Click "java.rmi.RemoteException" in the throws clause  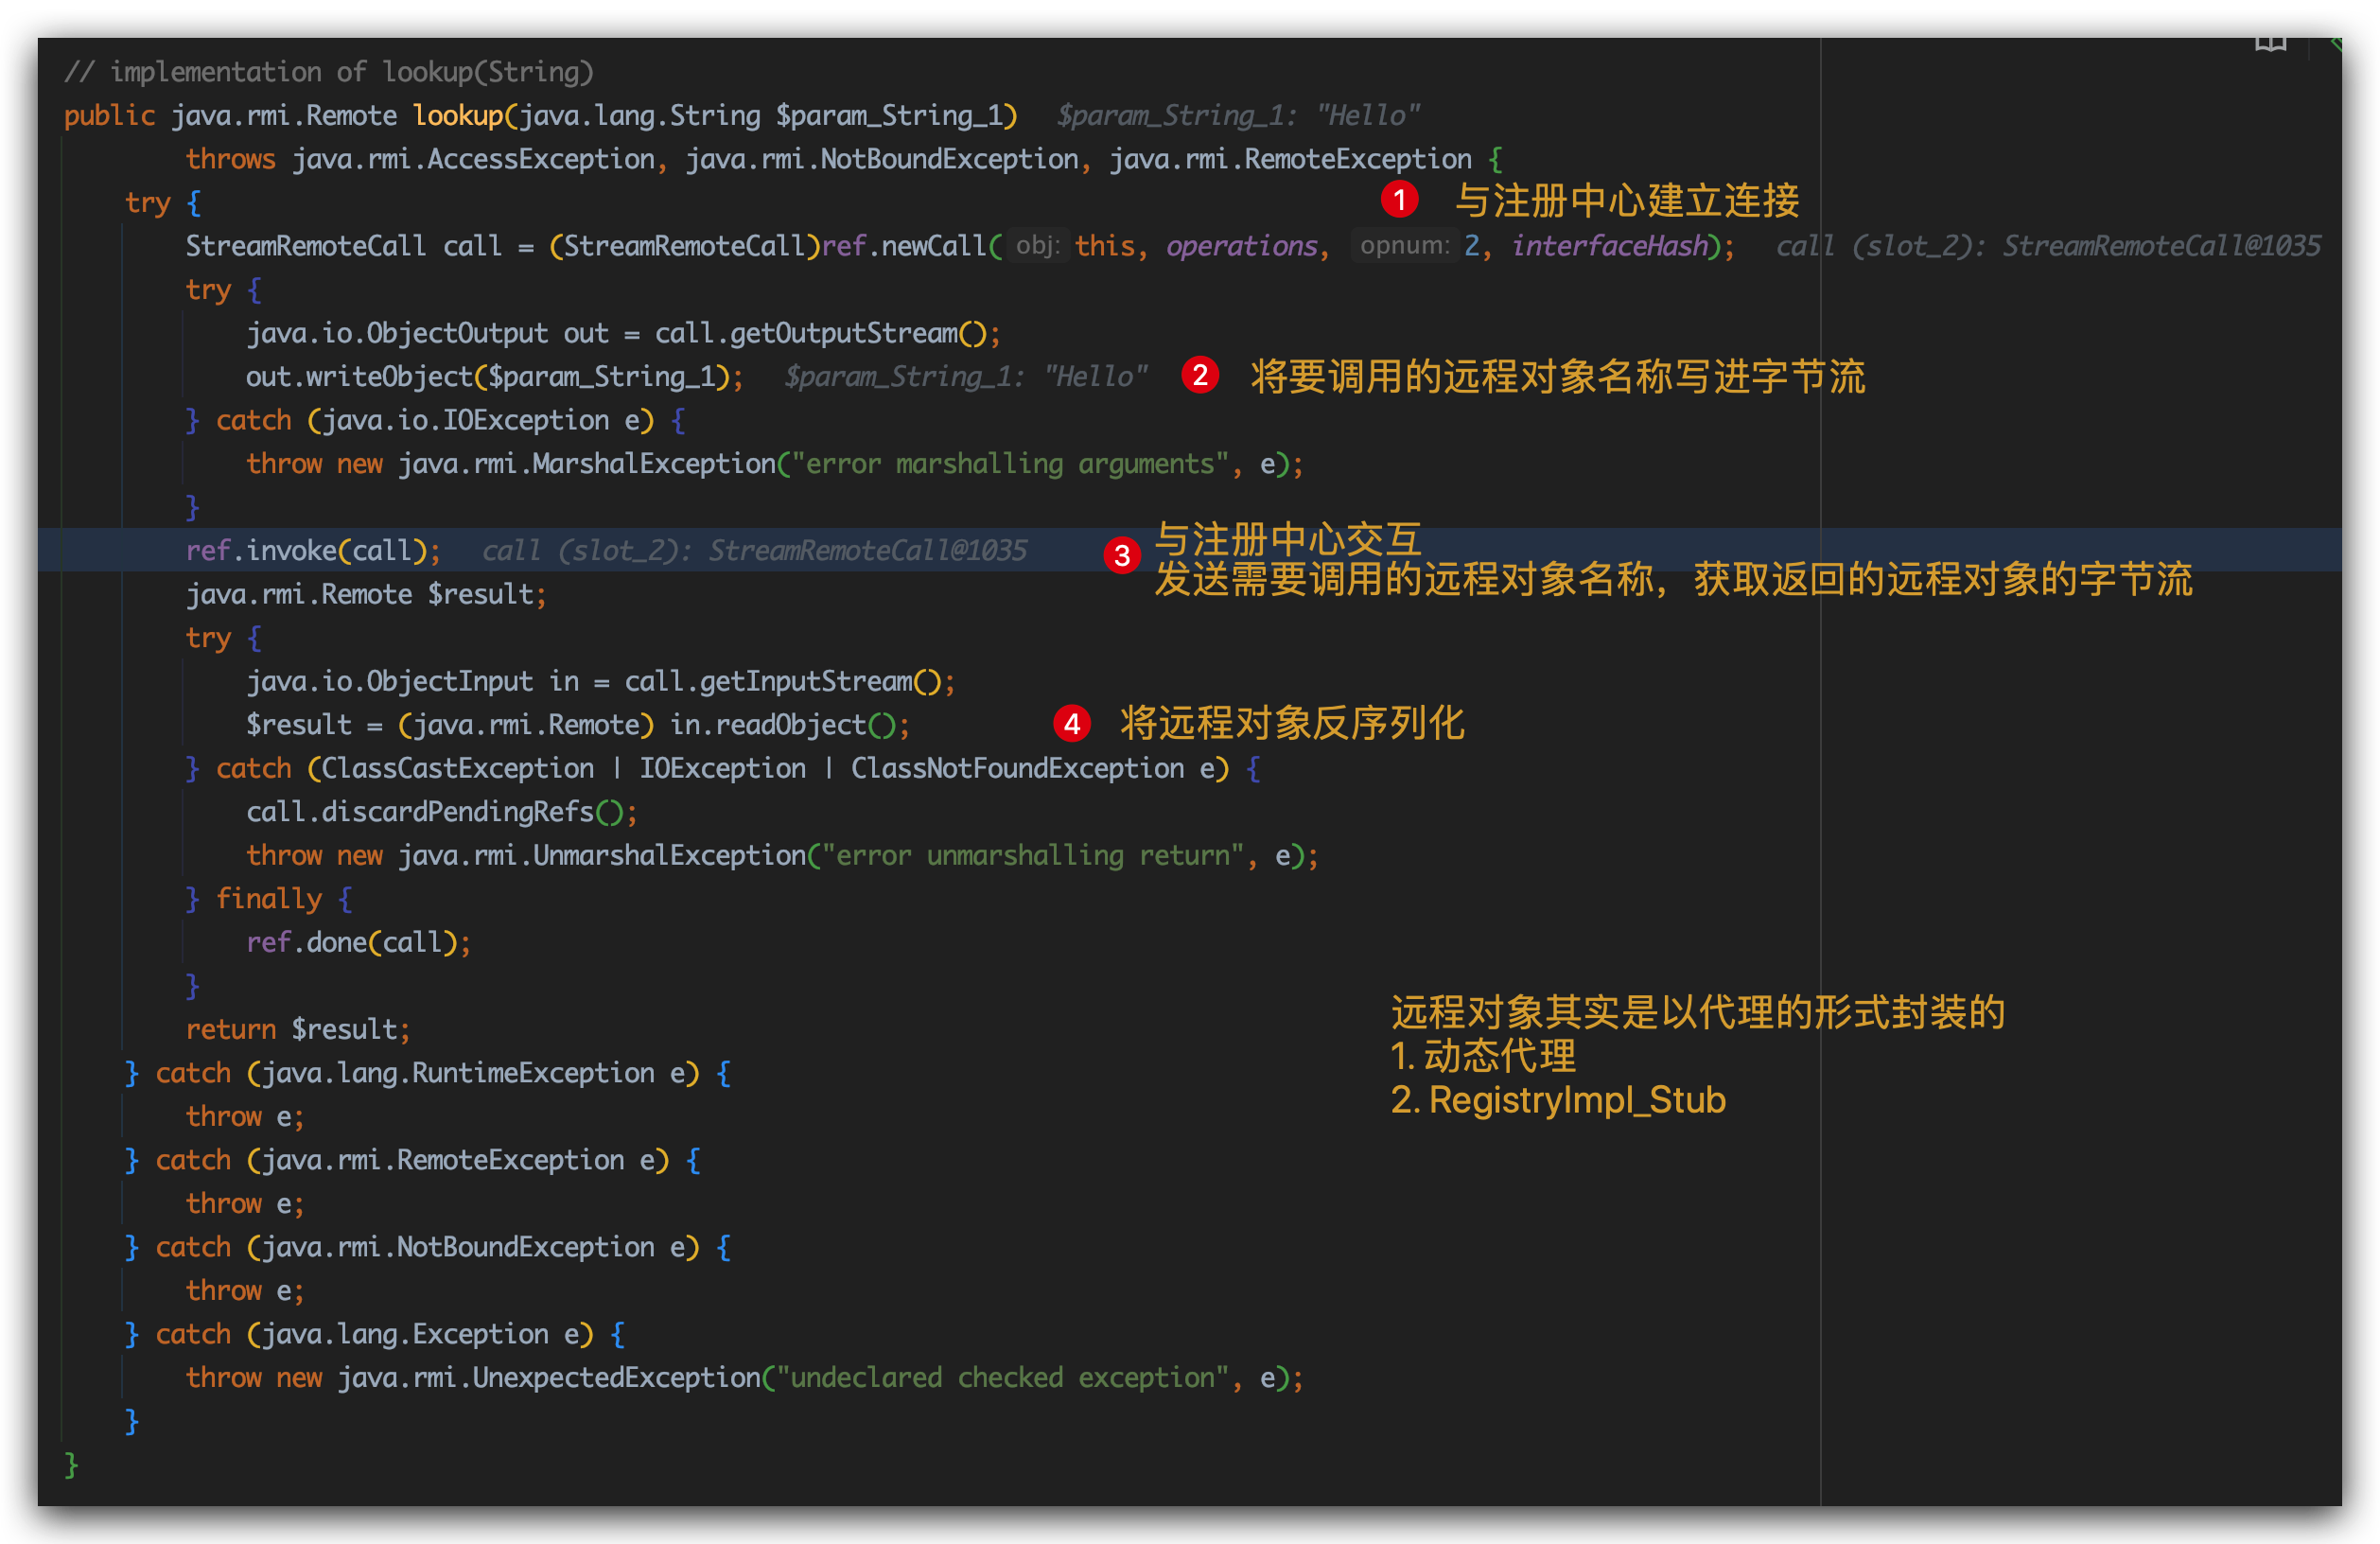(1290, 159)
